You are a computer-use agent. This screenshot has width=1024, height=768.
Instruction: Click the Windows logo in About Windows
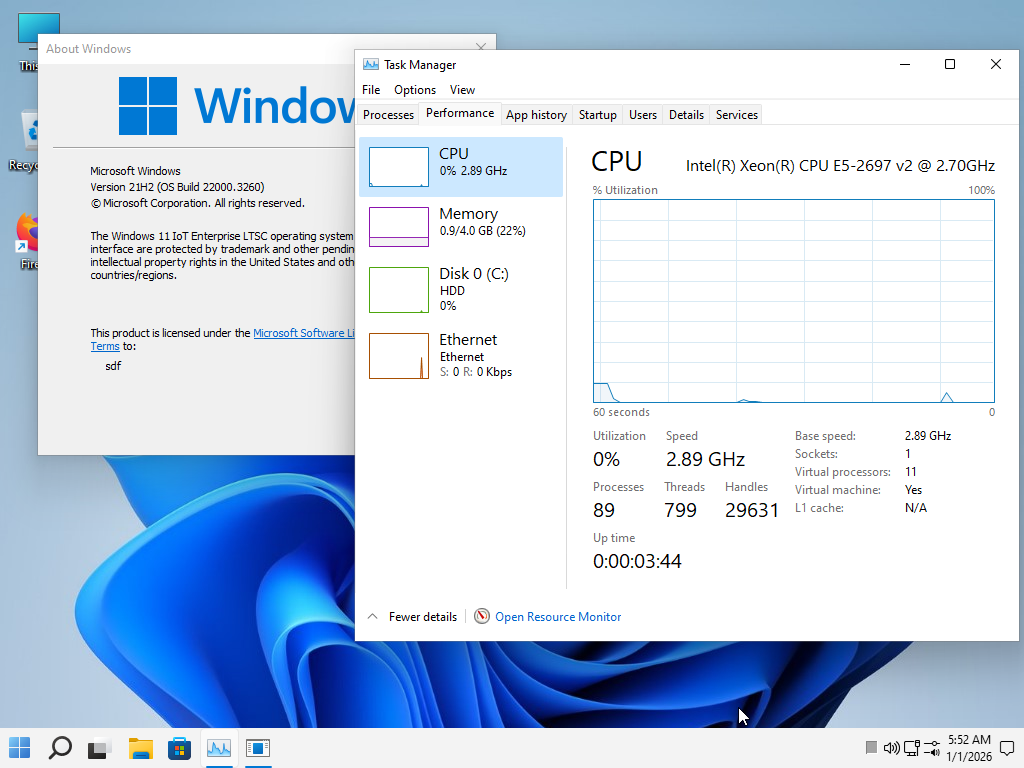(148, 106)
